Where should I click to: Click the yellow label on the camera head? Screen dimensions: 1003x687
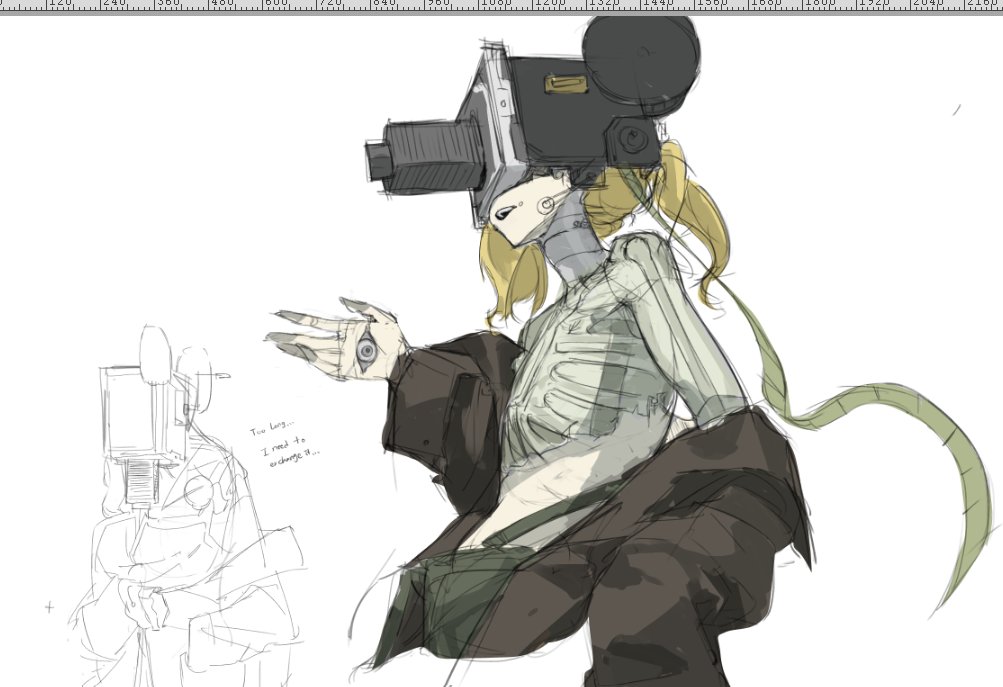tap(567, 84)
